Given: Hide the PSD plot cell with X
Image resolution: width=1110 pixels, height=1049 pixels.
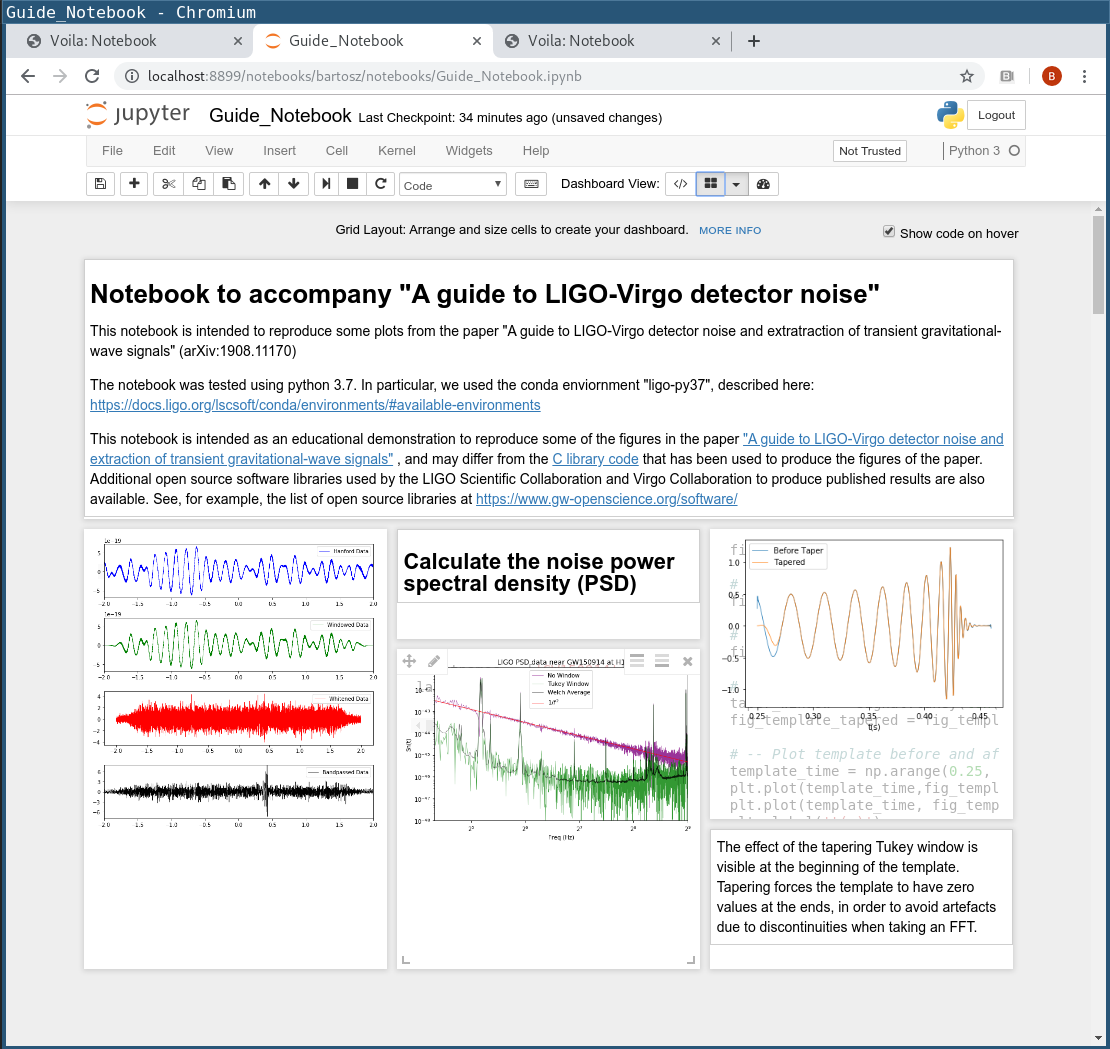Looking at the screenshot, I should tap(687, 661).
